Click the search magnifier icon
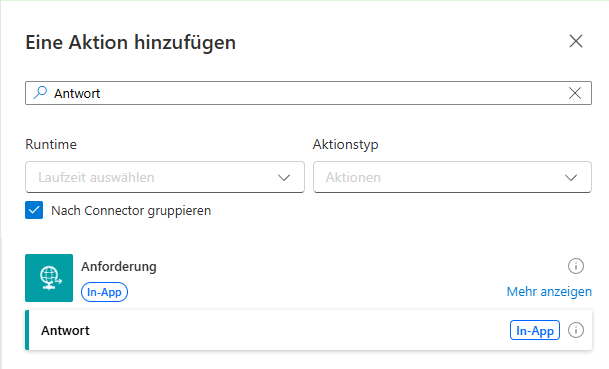 40,93
